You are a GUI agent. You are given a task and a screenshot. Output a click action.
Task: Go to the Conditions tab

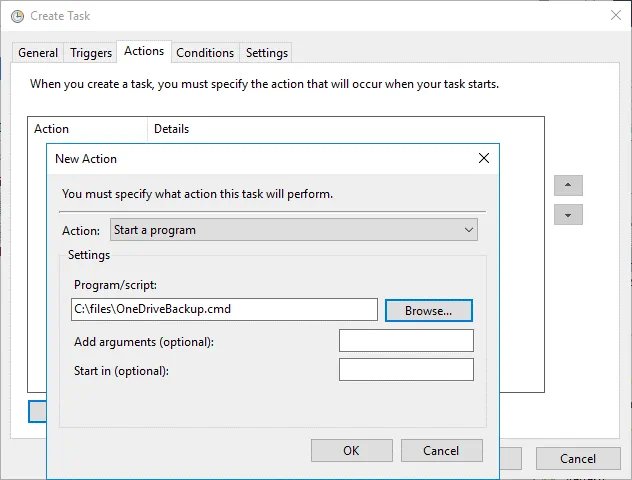point(205,53)
